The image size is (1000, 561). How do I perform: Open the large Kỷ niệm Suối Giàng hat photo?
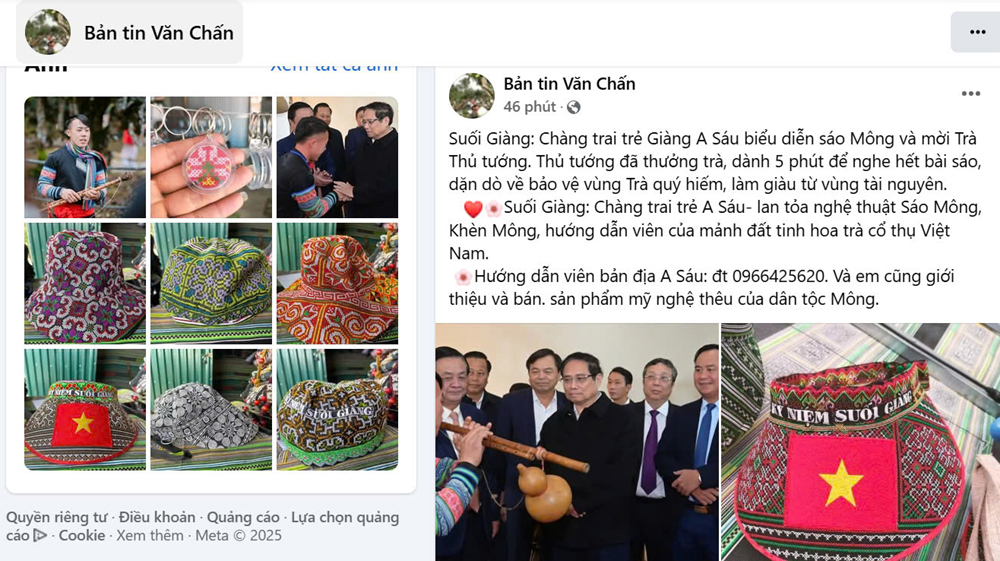[x=860, y=442]
